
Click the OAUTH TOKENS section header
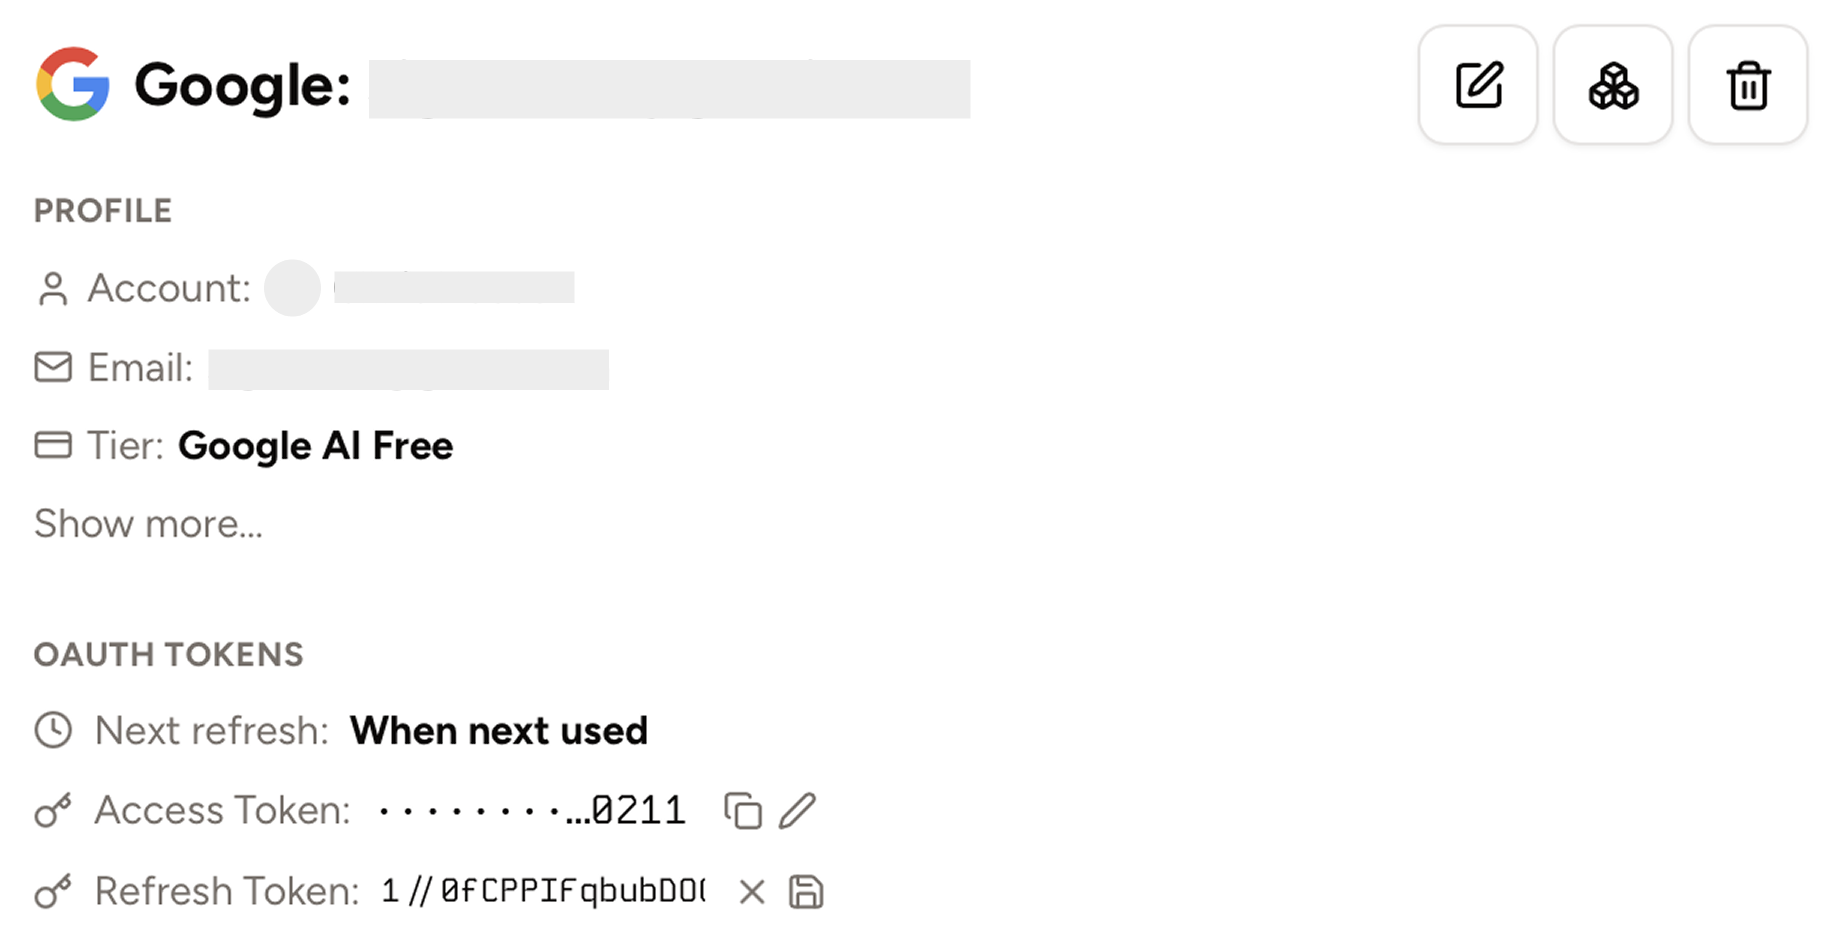pyautogui.click(x=168, y=654)
